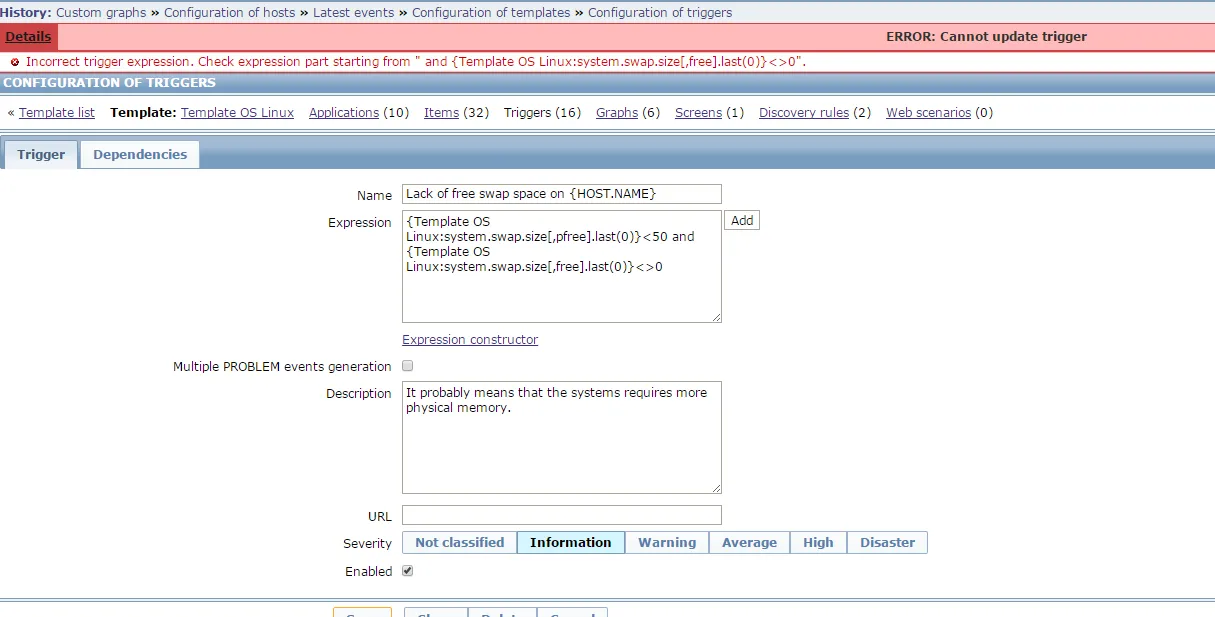1215x617 pixels.
Task: Set severity to Not classified
Action: 460,543
